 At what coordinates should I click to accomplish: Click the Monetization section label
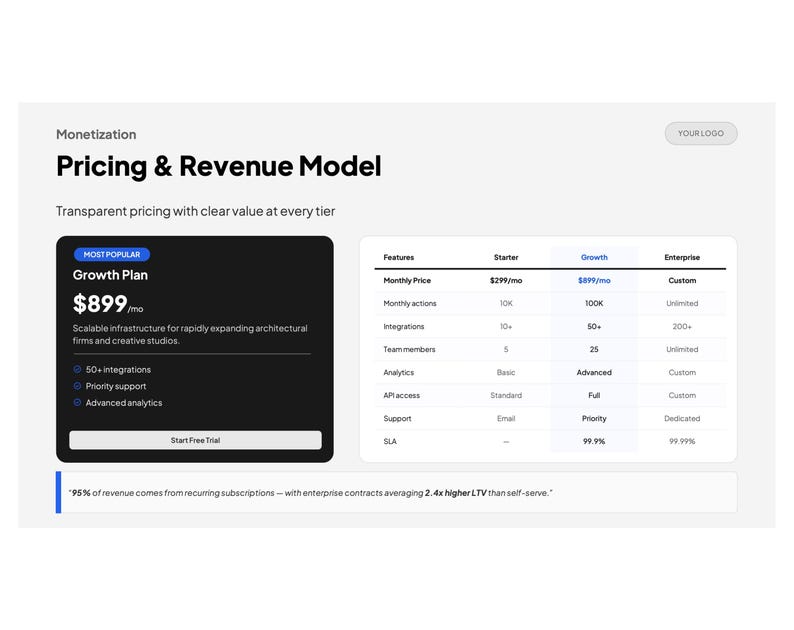click(96, 134)
